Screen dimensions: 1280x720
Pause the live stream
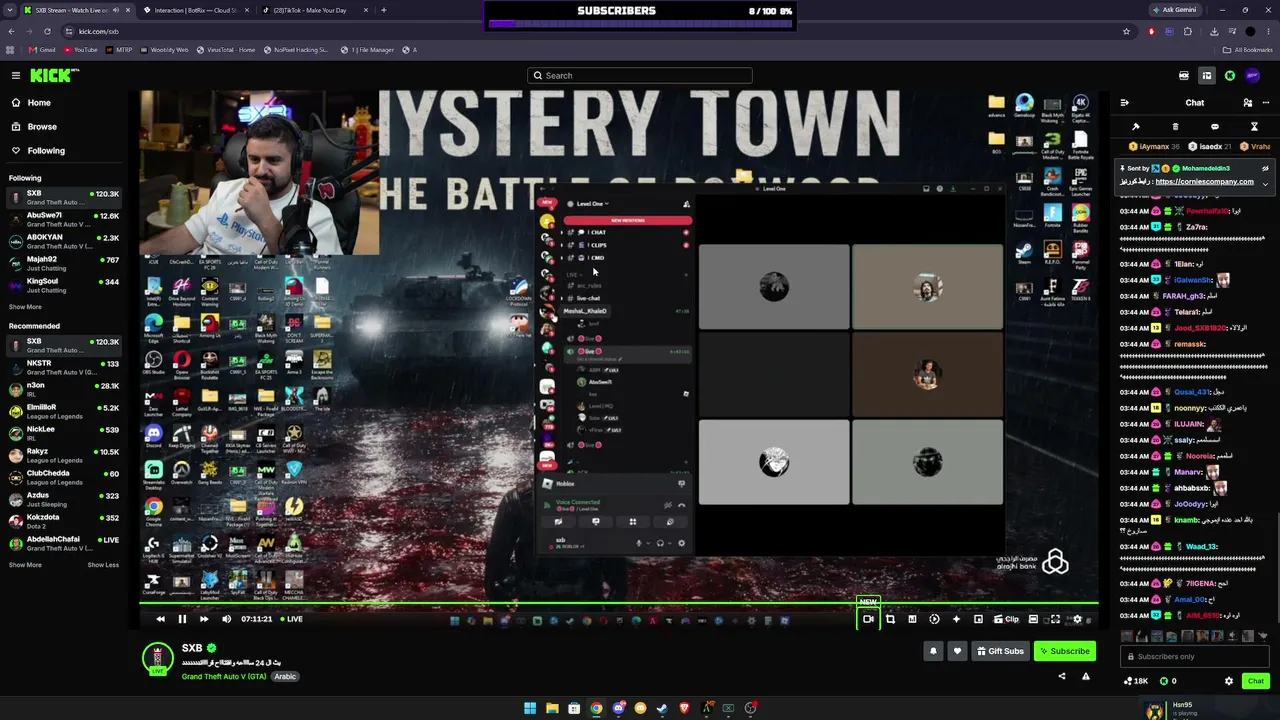182,619
